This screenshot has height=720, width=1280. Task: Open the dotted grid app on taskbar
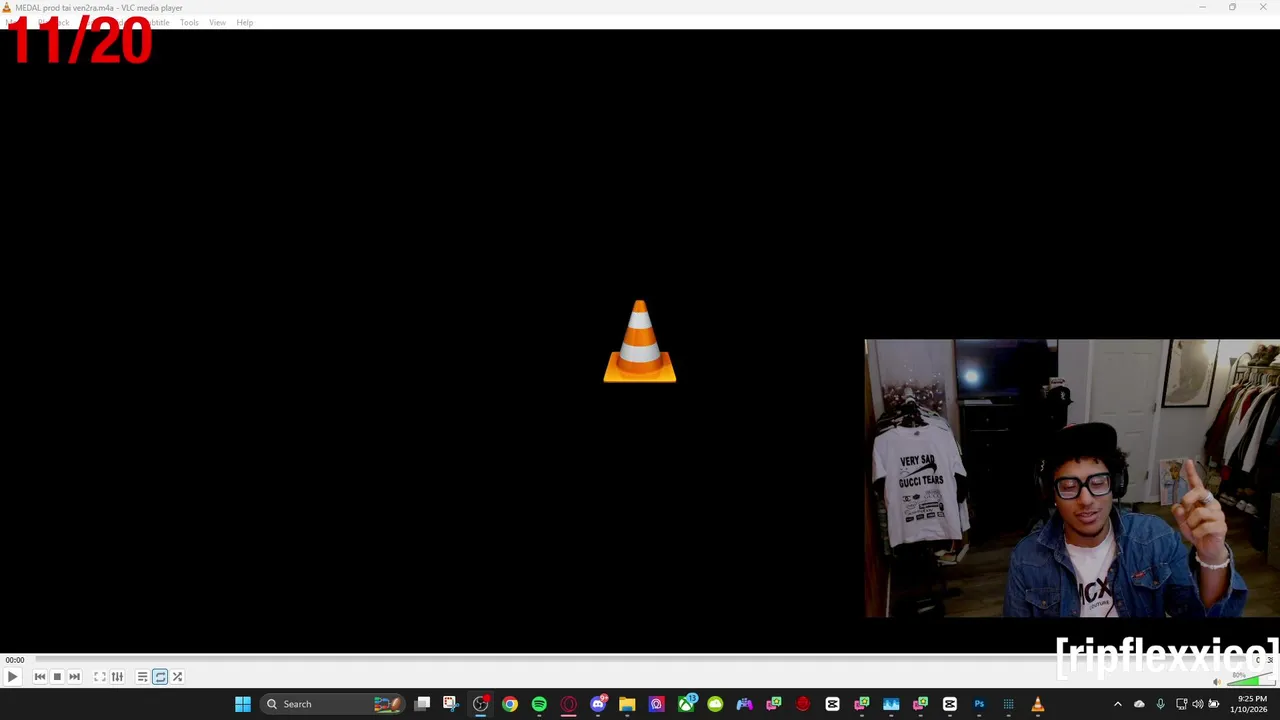[1008, 704]
